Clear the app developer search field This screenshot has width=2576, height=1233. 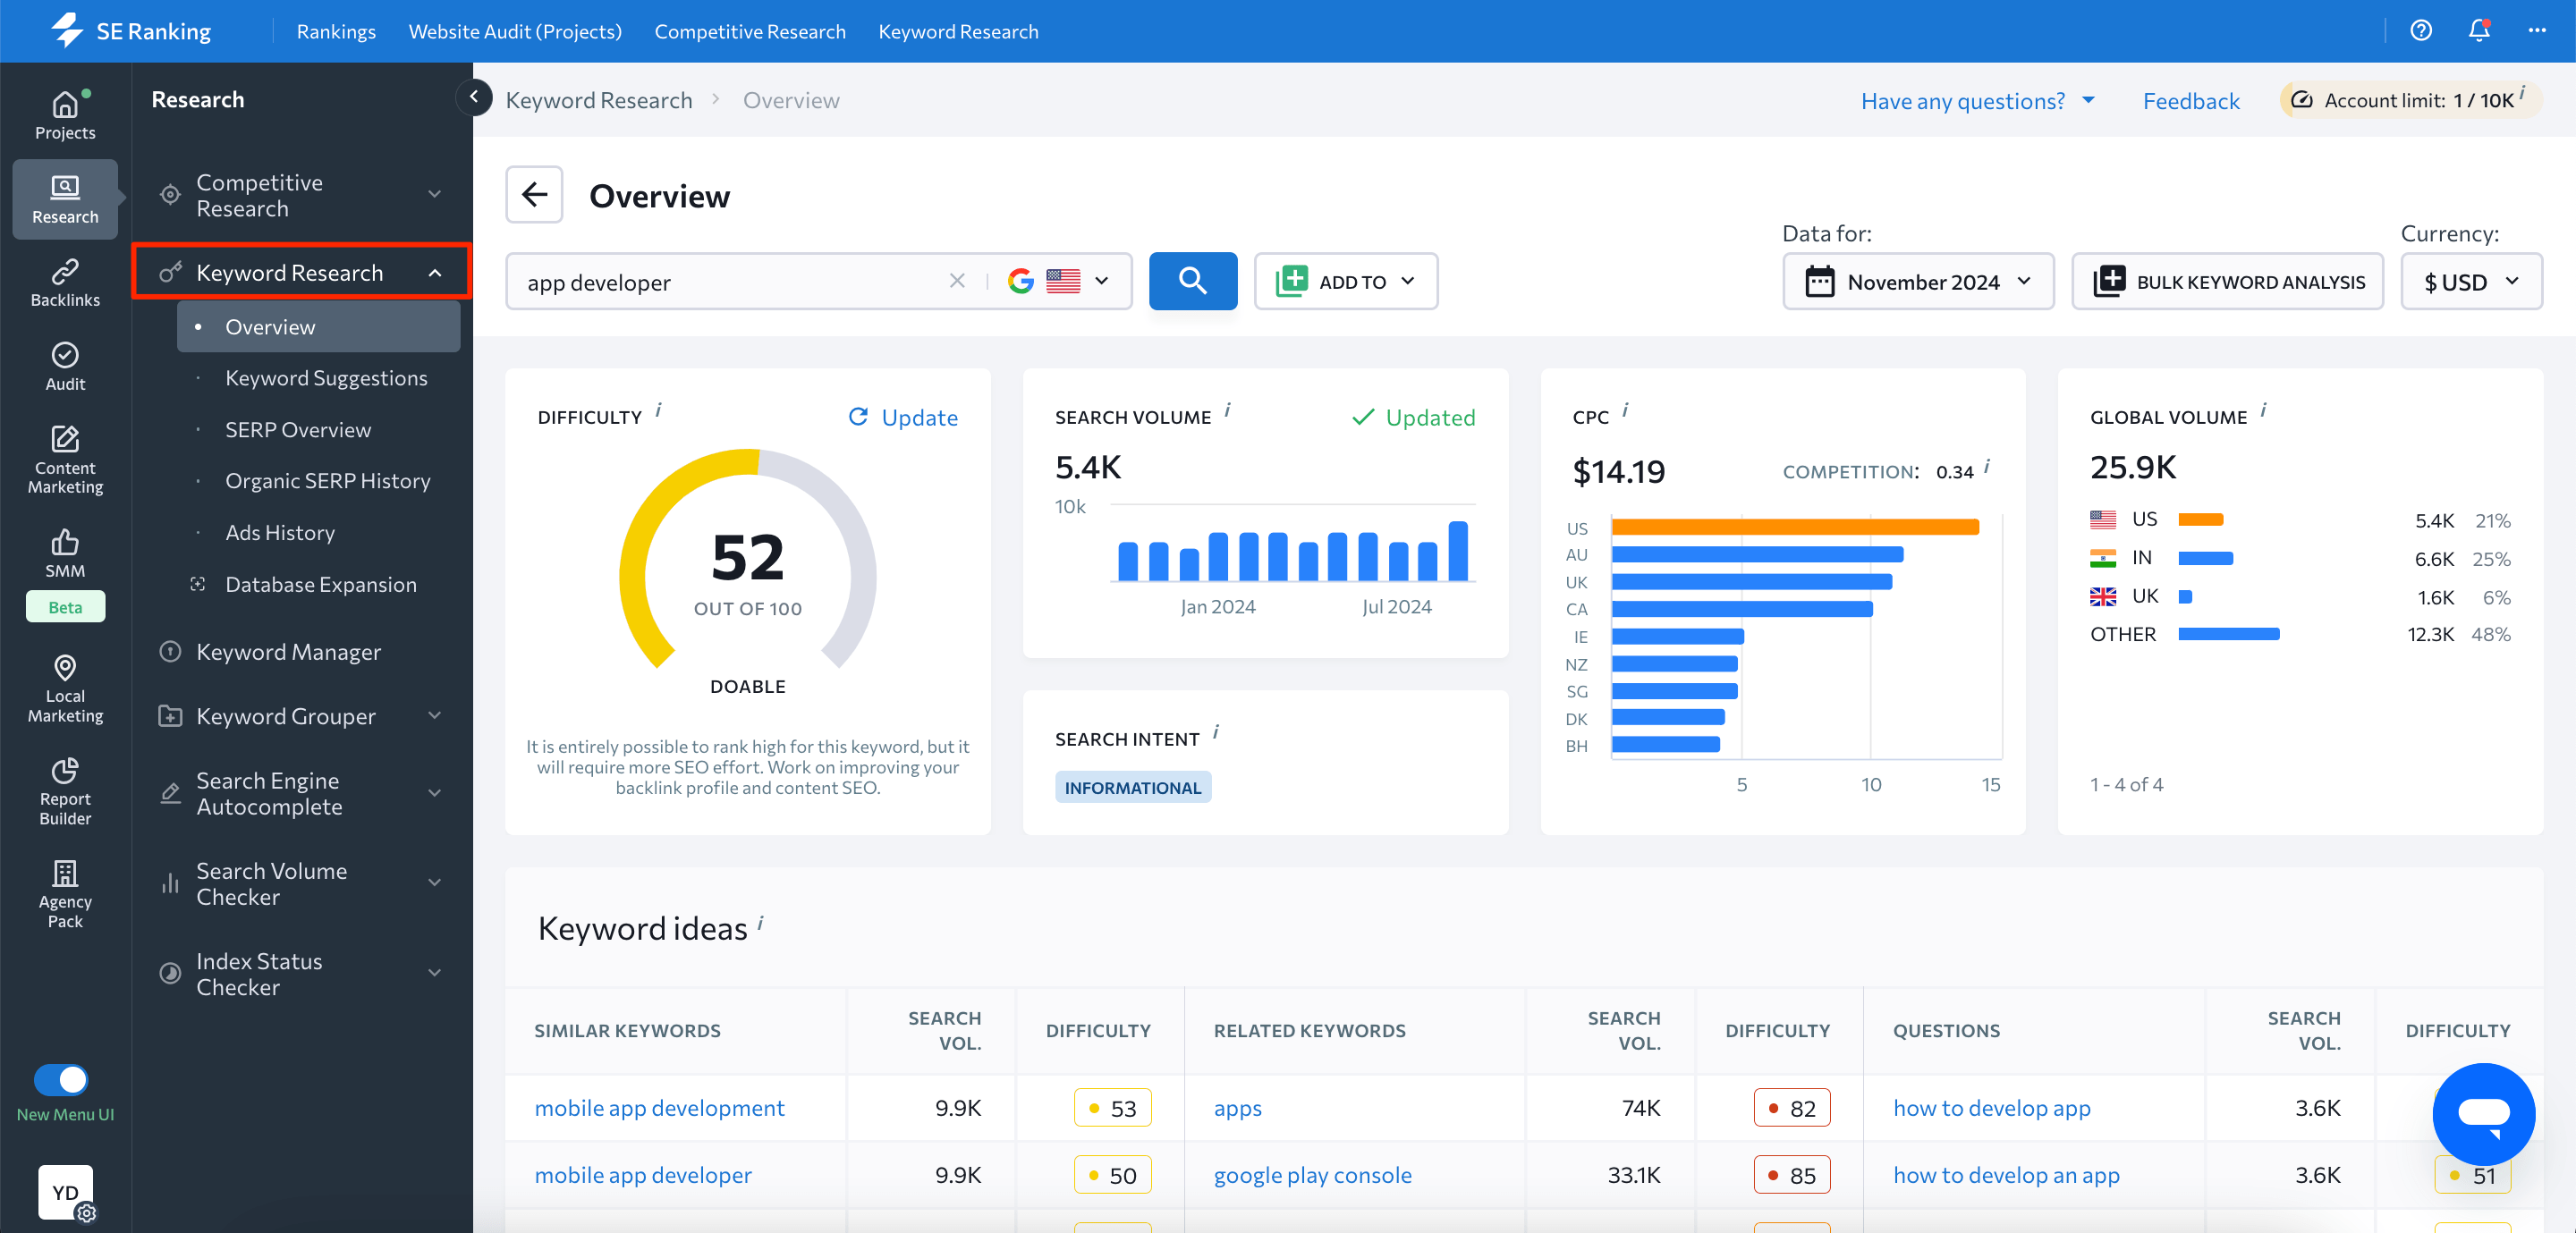pos(956,281)
